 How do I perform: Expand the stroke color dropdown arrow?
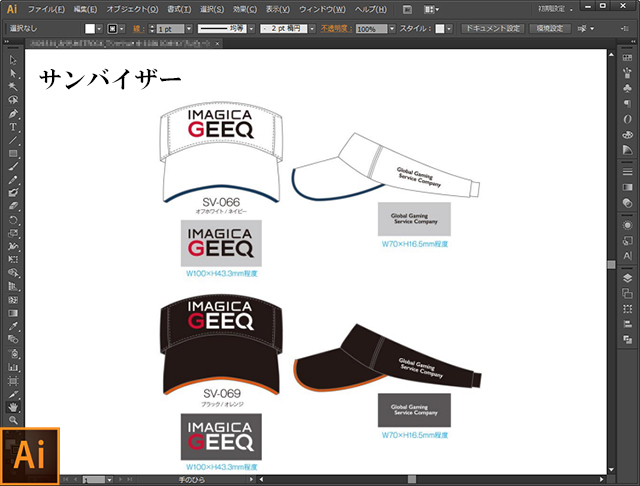(122, 29)
